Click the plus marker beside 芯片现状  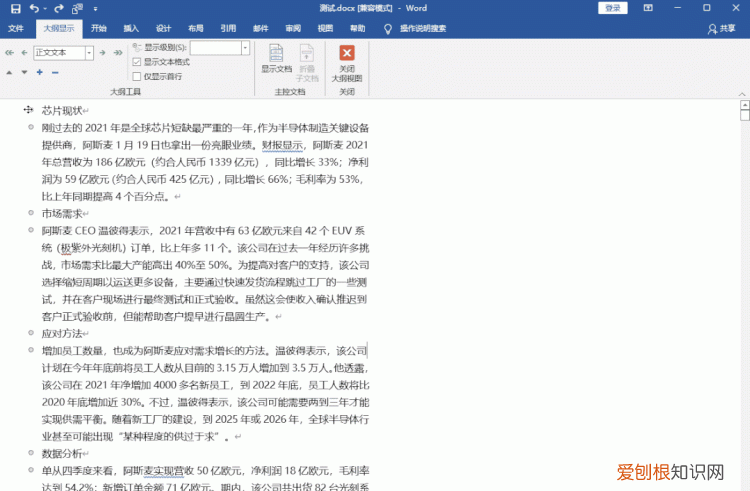(x=29, y=110)
